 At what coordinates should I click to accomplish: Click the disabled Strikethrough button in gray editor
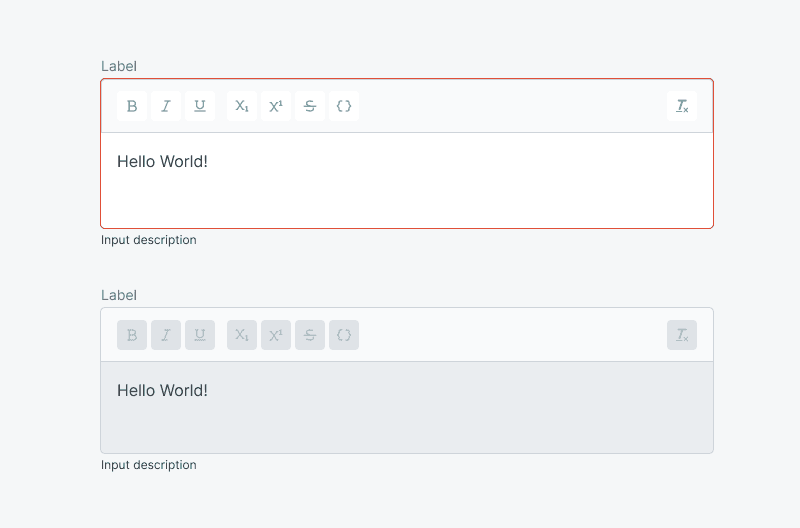[310, 335]
